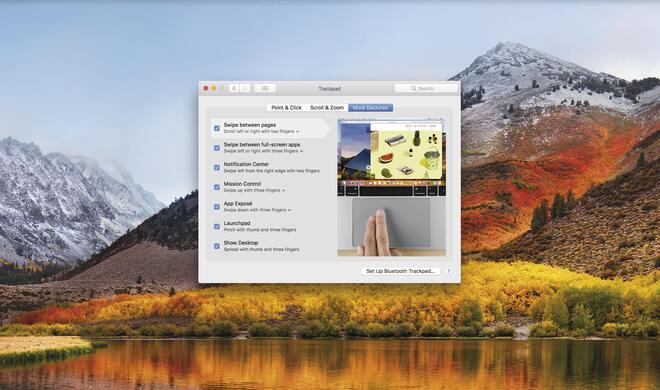Viewport: 660px width, 390px height.
Task: Disable the Show Desktop checkbox
Action: (x=217, y=246)
